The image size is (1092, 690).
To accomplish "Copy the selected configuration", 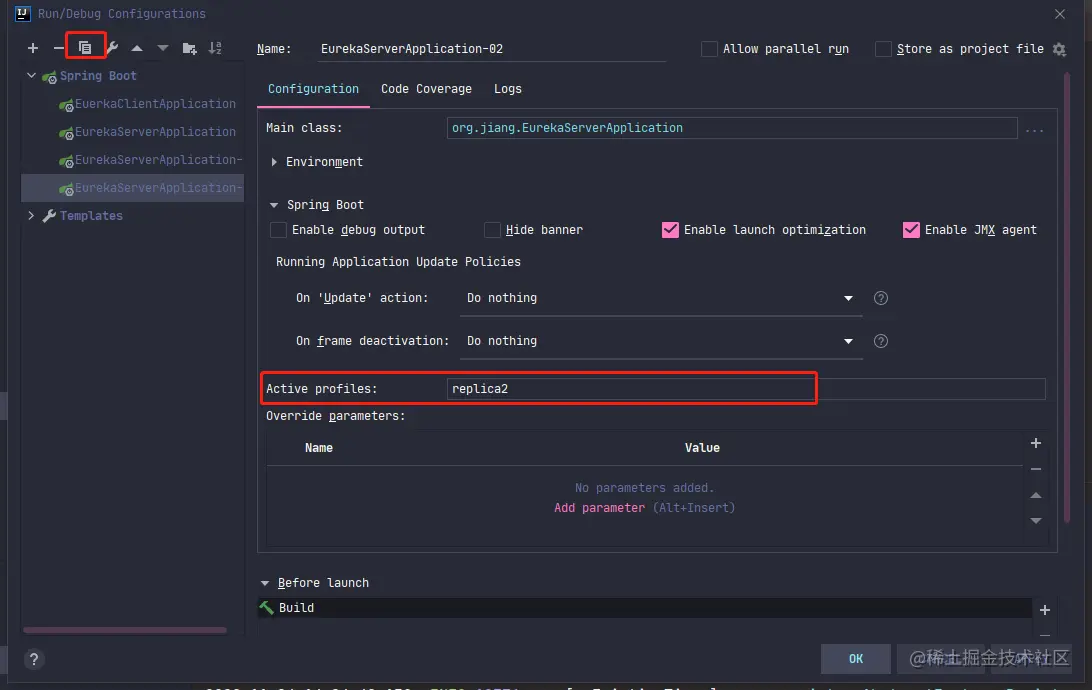I will tap(85, 48).
